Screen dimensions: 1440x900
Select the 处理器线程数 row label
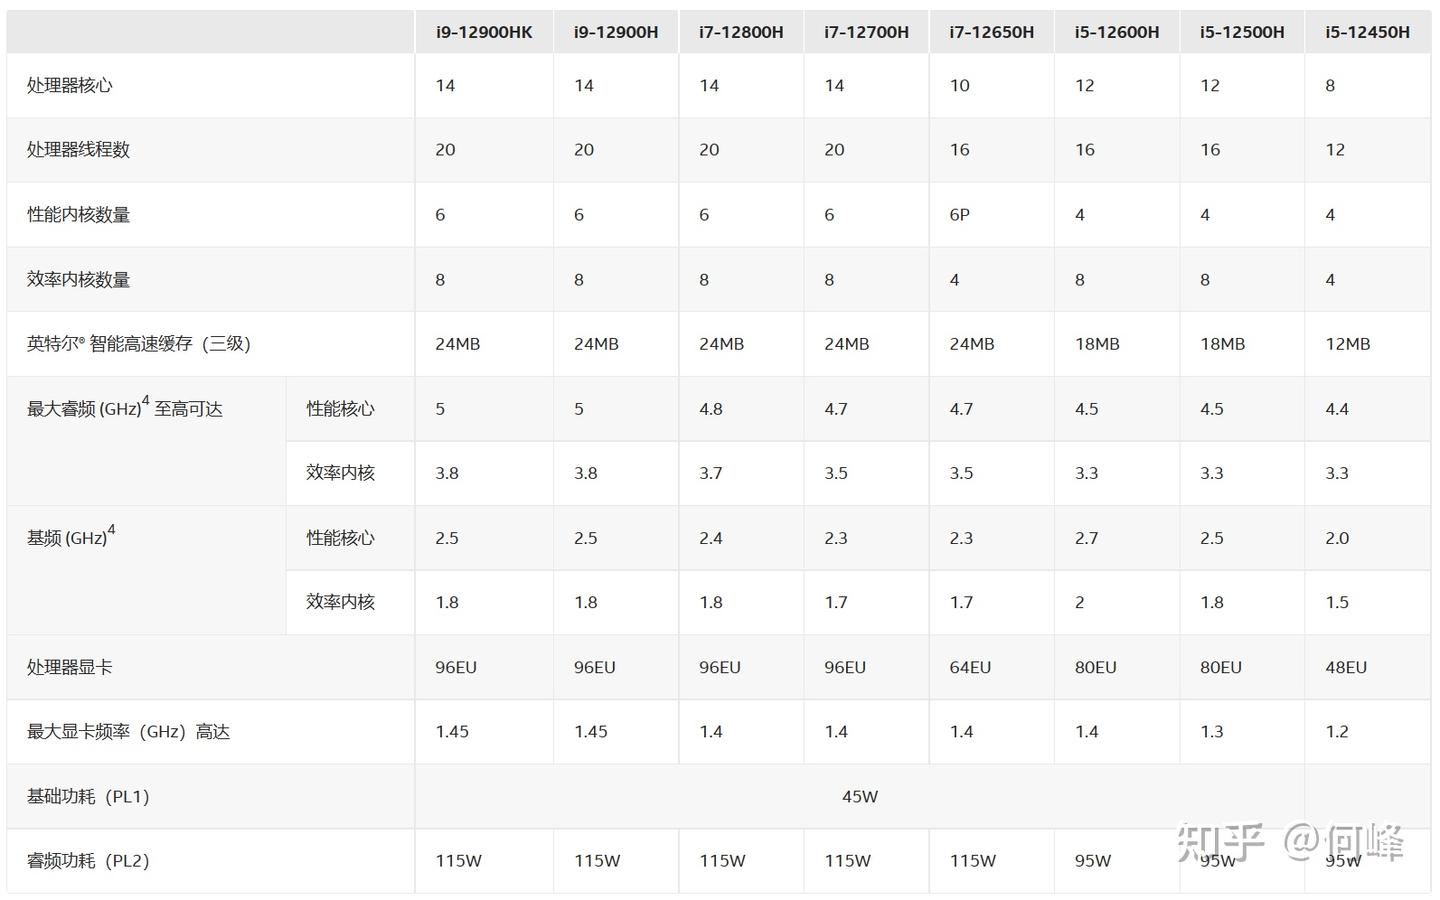(78, 150)
